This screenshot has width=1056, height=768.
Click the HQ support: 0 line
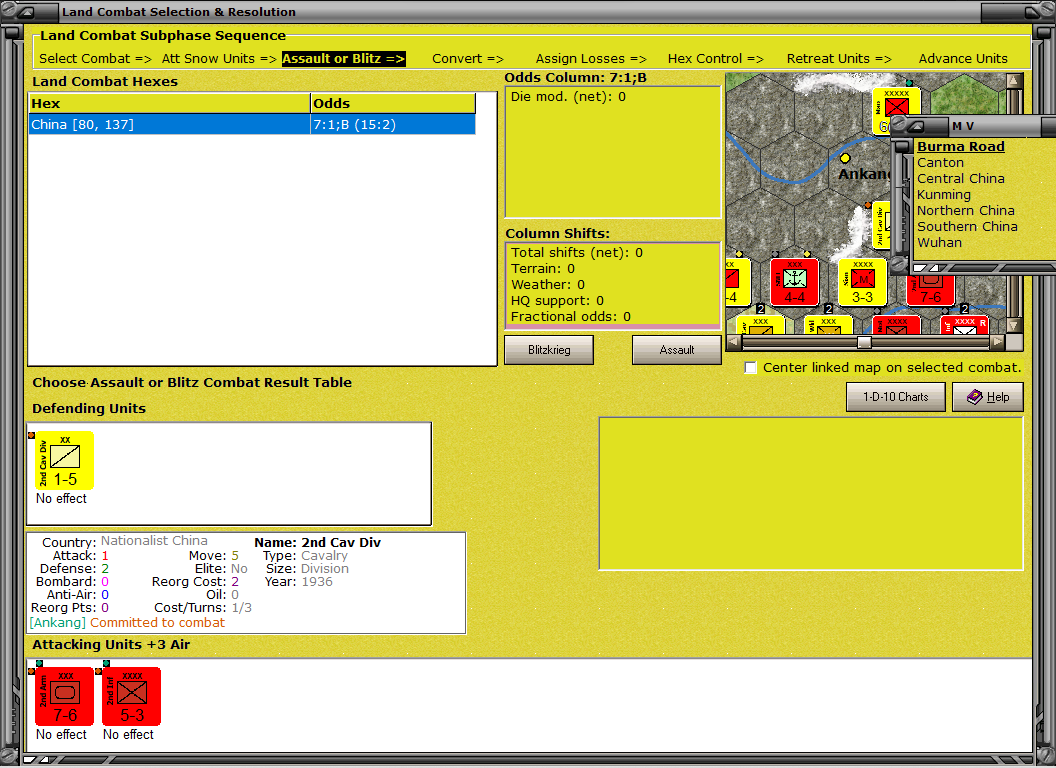557,300
